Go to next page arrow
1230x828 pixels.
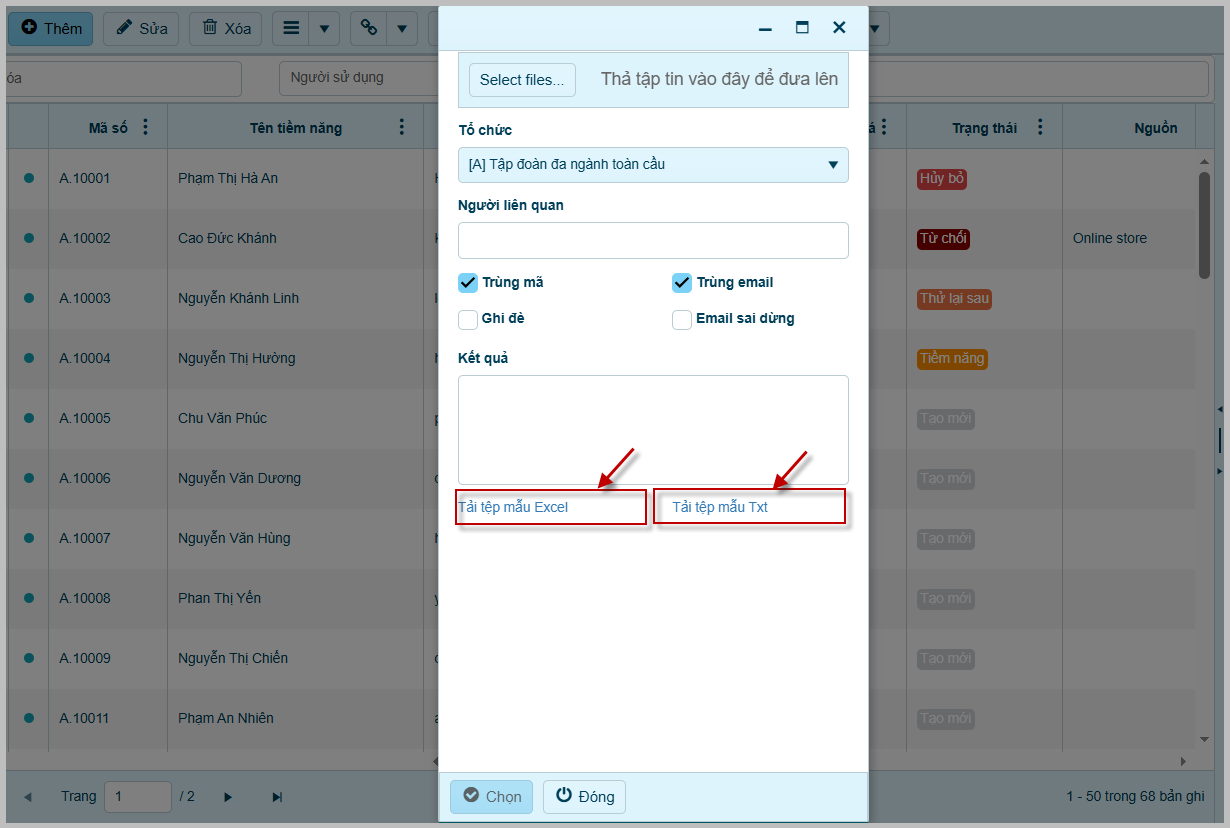point(228,797)
